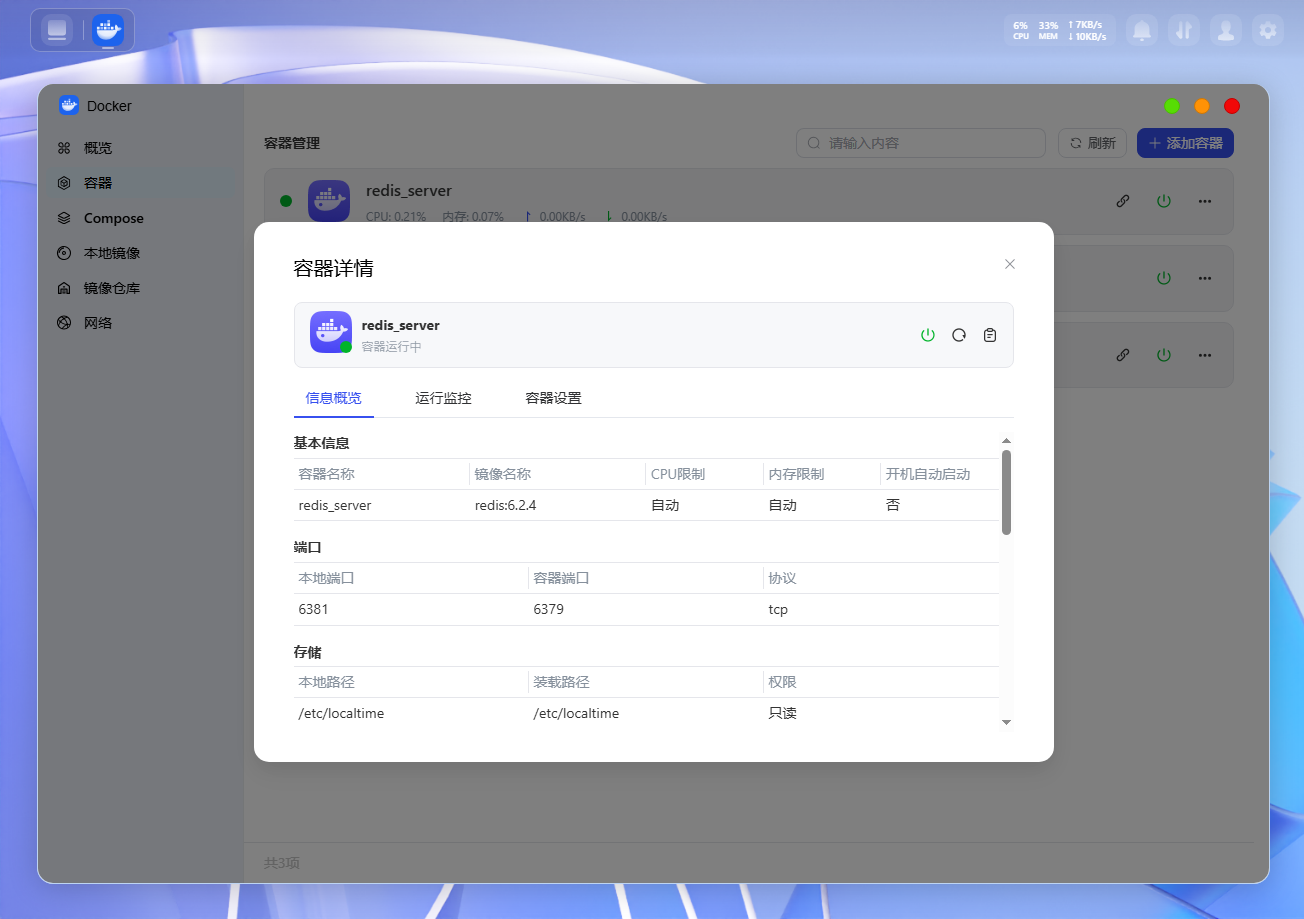Viewport: 1304px width, 919px height.
Task: Open the three-dot menu of the last container row
Action: pos(1205,355)
